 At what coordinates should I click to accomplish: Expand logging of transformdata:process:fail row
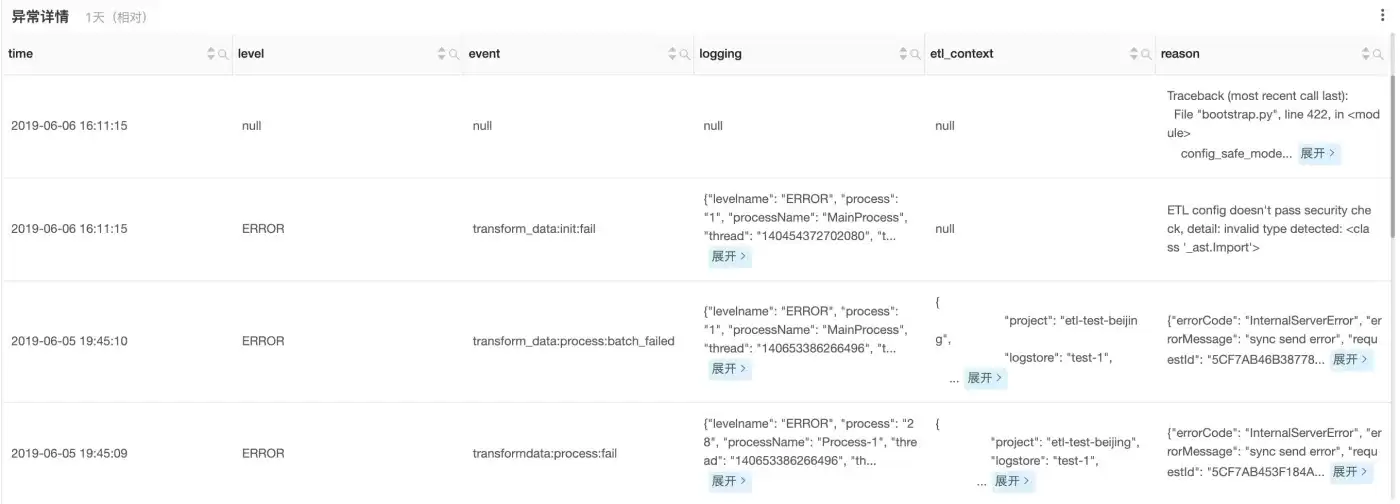tap(729, 481)
